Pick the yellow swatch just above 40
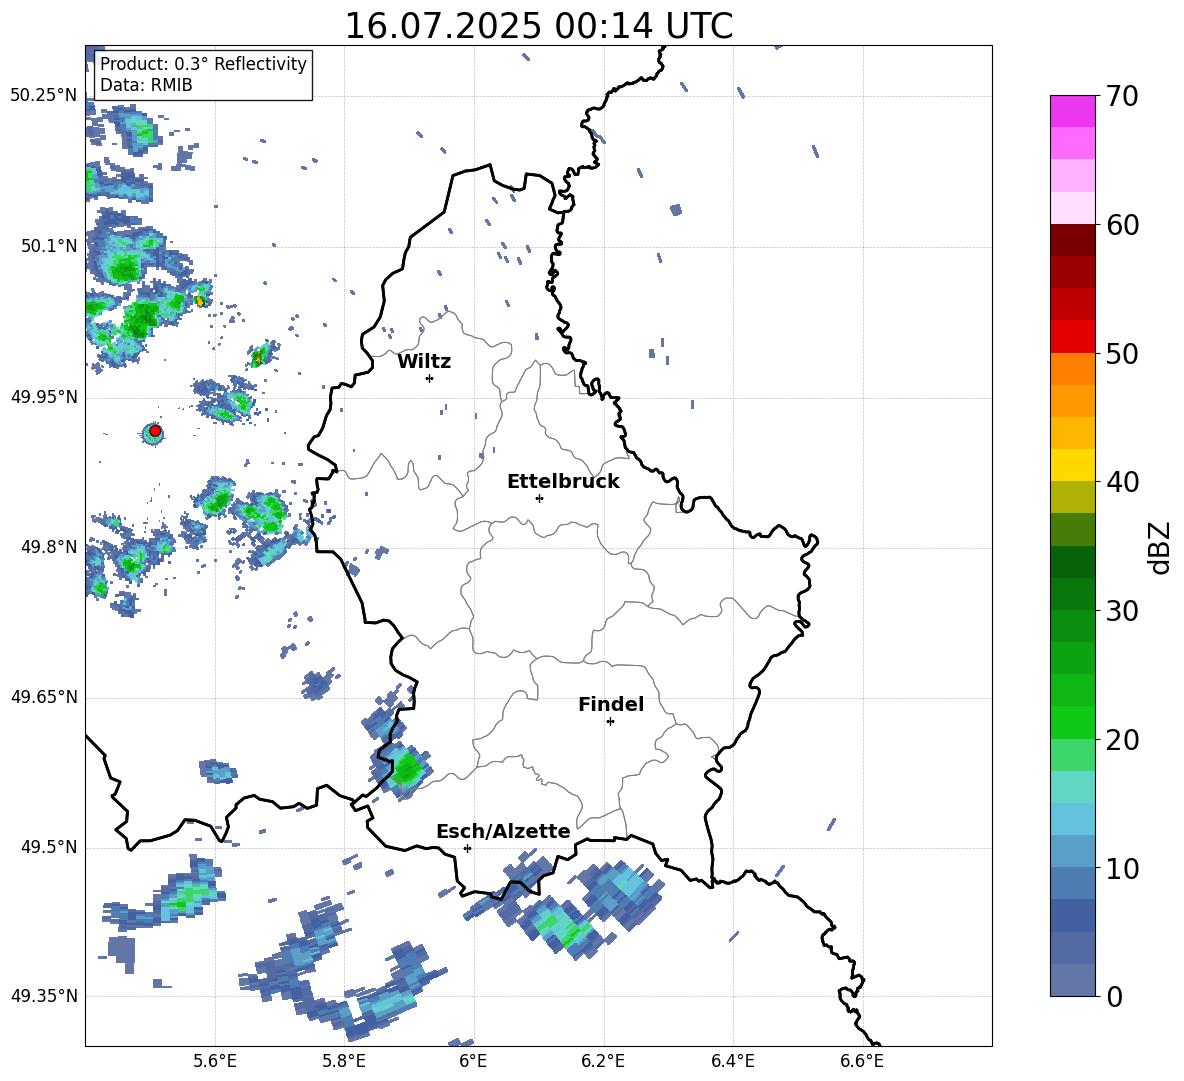The image size is (1184, 1081). pos(1072,465)
